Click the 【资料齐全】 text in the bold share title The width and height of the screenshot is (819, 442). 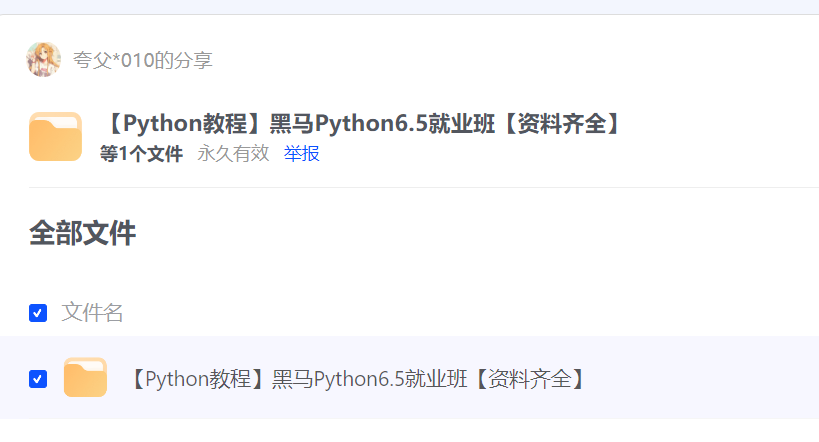(x=561, y=124)
